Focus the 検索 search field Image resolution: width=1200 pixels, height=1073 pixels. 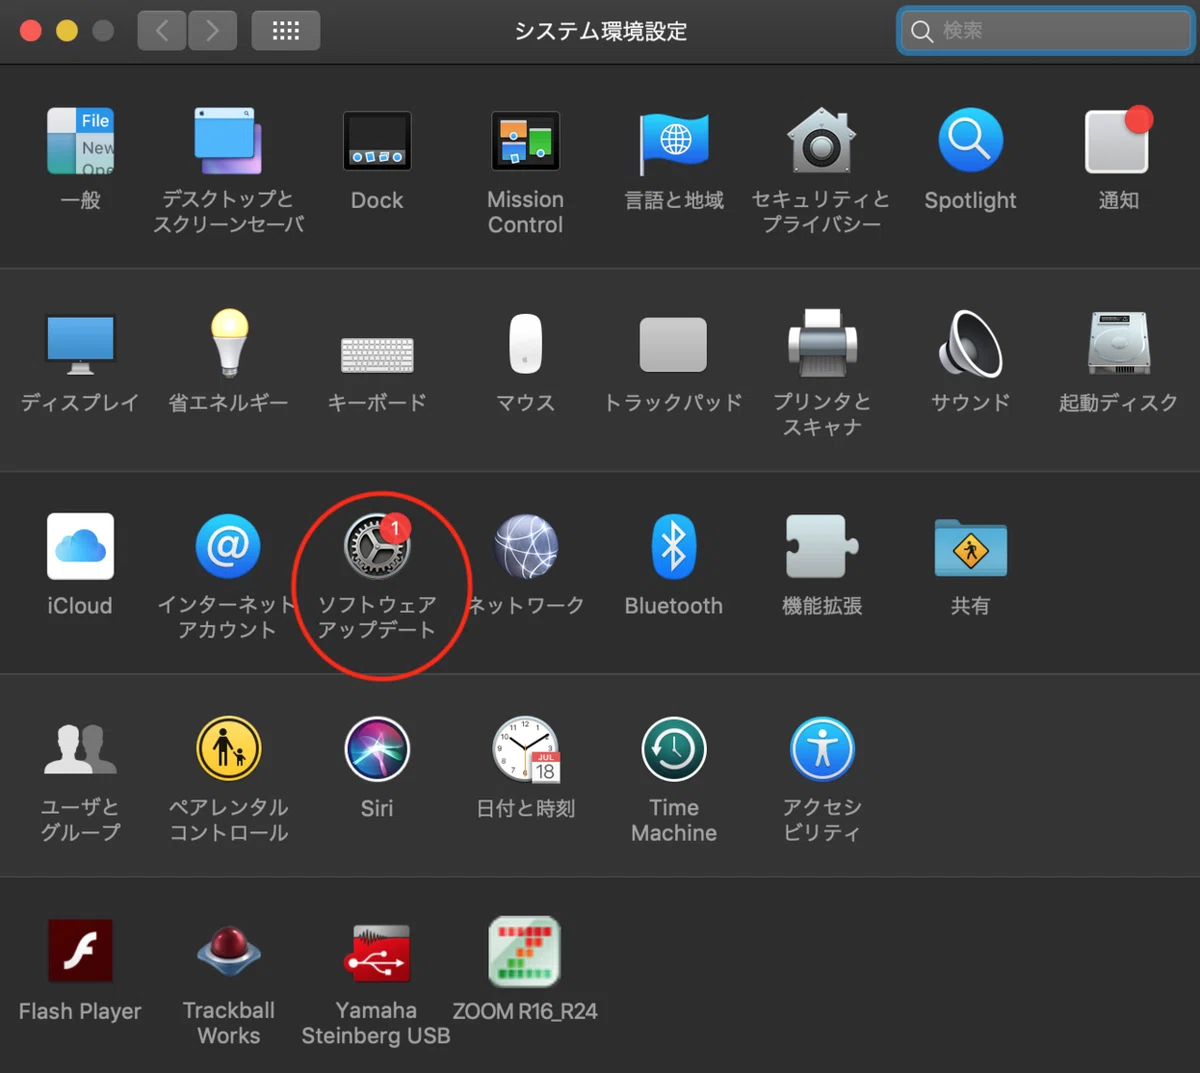pos(1046,31)
